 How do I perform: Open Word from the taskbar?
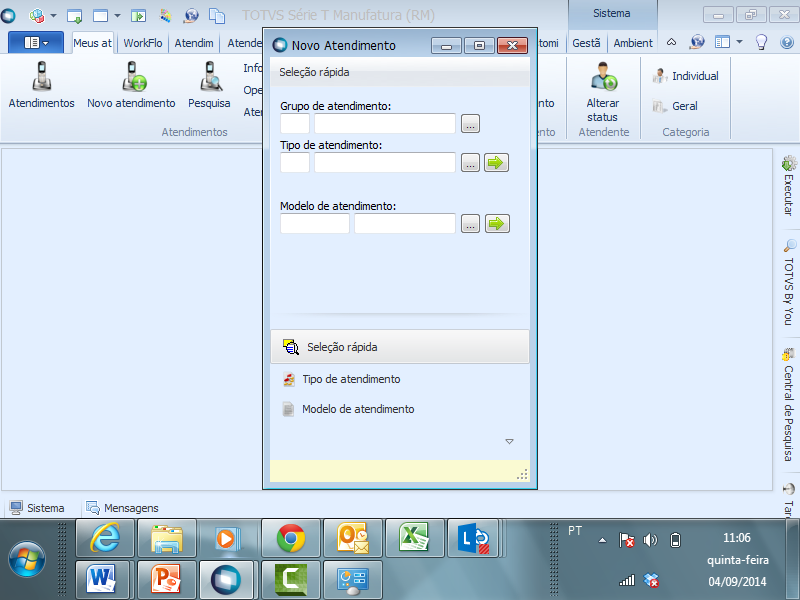(102, 580)
